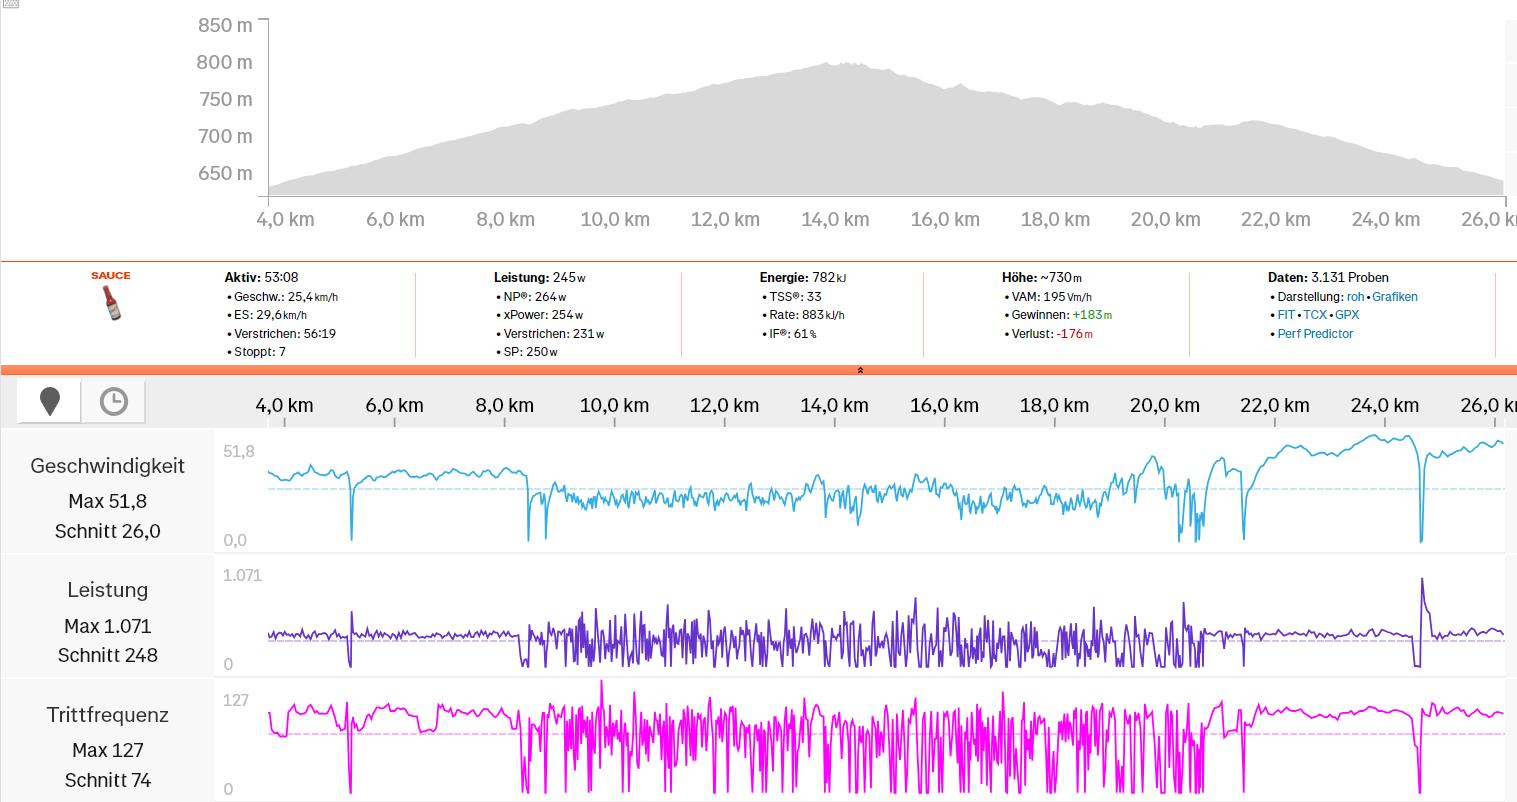
Task: Open the Perf Predictor link
Action: 1315,334
